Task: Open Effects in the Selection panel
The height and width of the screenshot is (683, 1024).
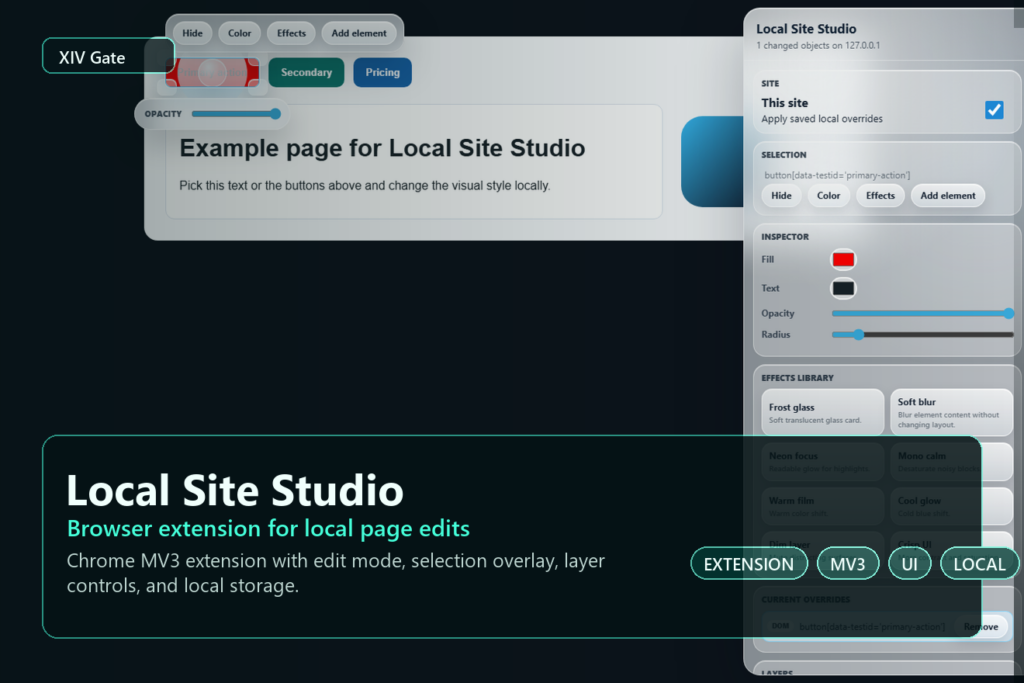Action: click(x=880, y=195)
